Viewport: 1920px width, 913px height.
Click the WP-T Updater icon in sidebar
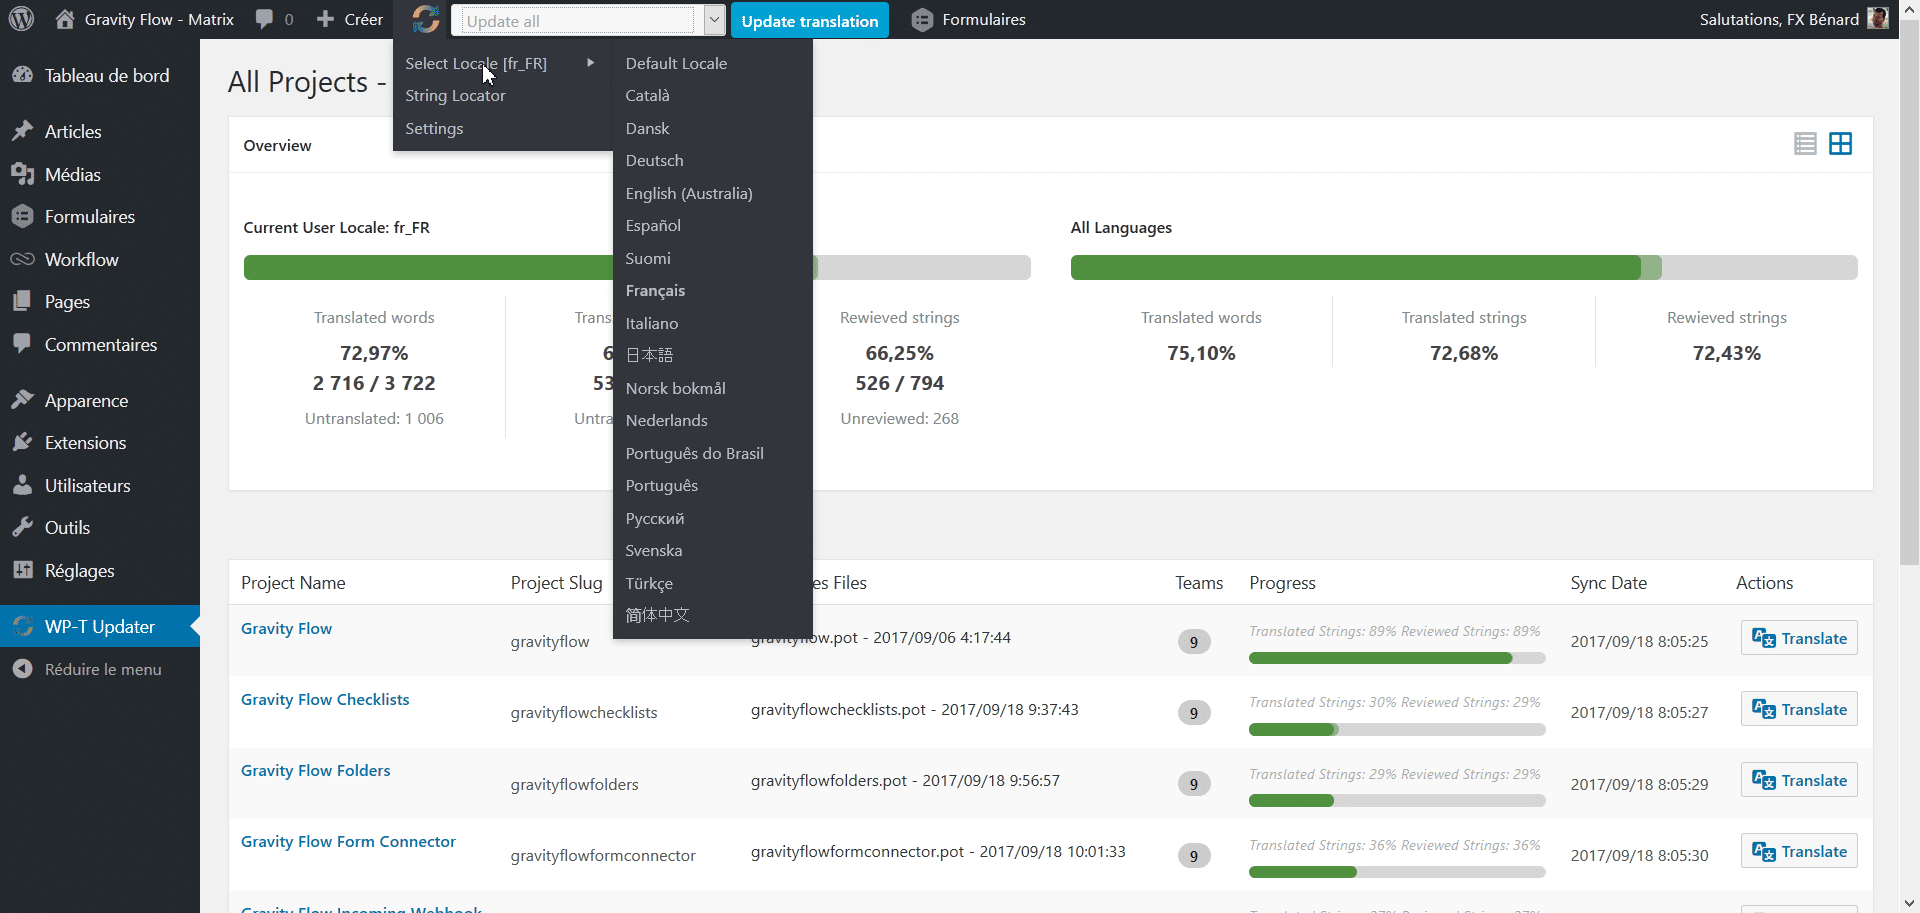point(22,626)
